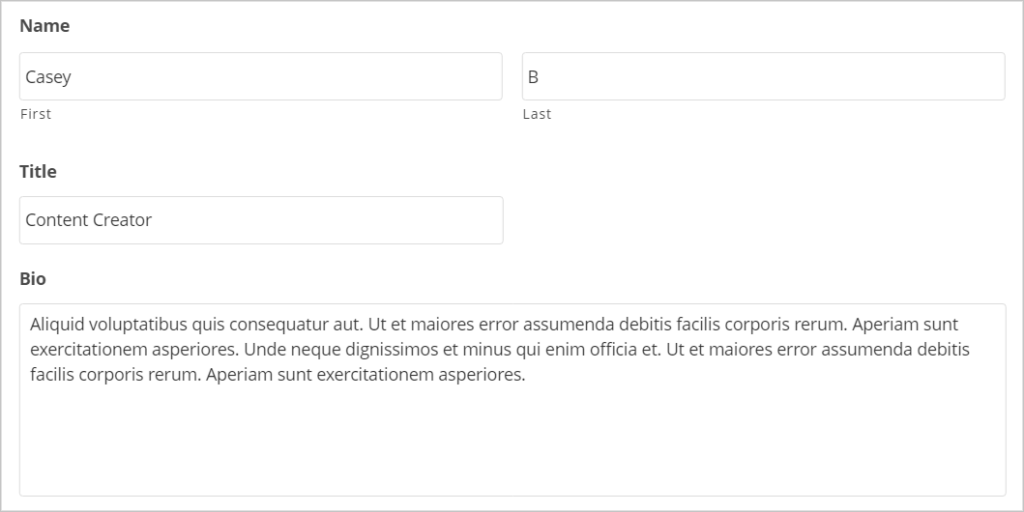This screenshot has height=512, width=1024.
Task: Click the 'First' sub-label under the name input
Action: [35, 114]
